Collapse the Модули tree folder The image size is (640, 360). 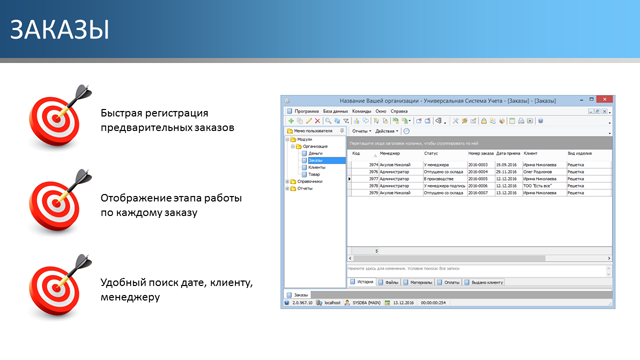coord(287,139)
